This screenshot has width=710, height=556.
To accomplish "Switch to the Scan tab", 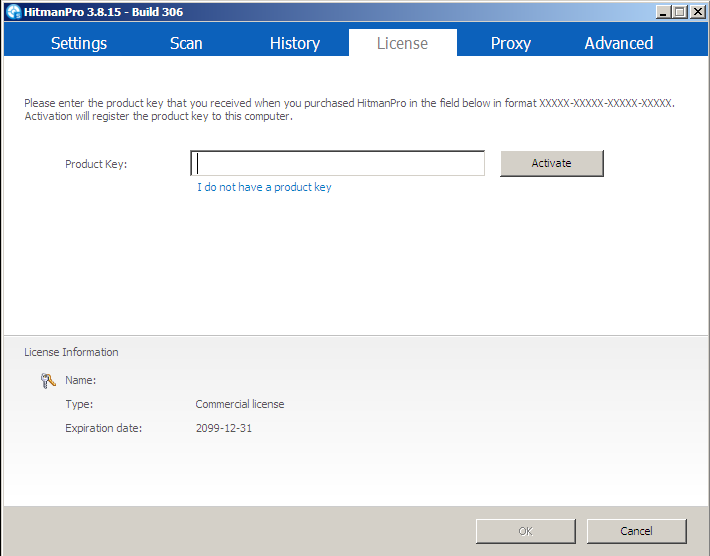I will click(x=186, y=43).
